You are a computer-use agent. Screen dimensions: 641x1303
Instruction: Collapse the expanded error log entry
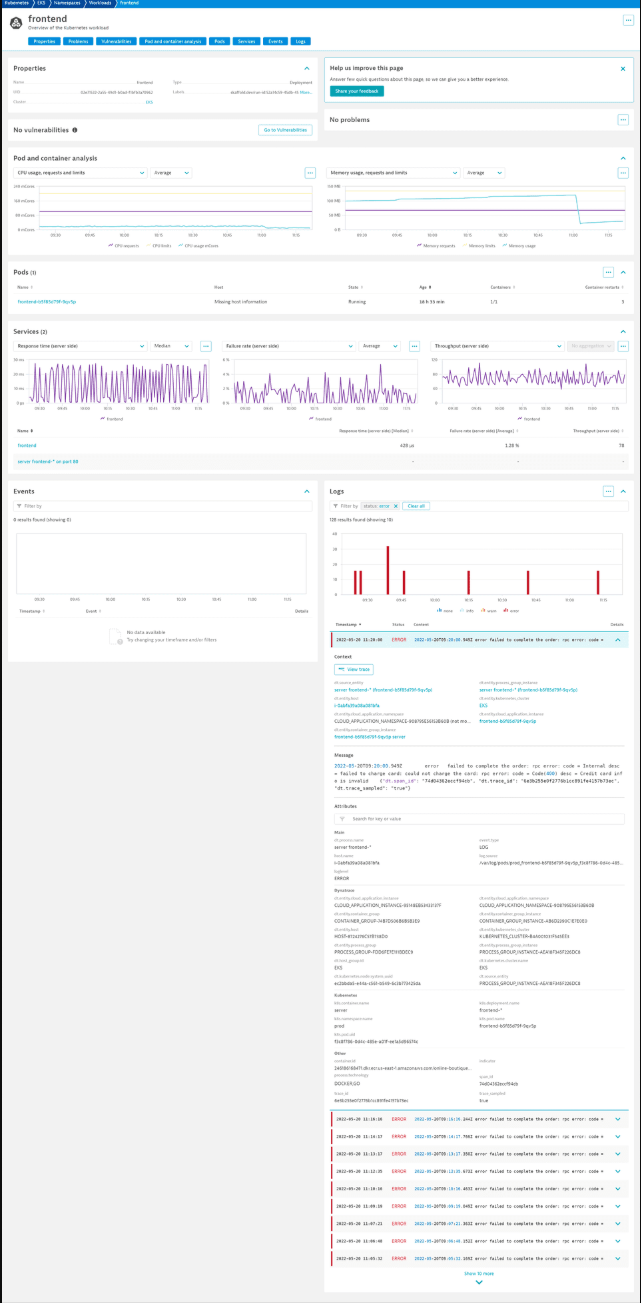[617, 639]
